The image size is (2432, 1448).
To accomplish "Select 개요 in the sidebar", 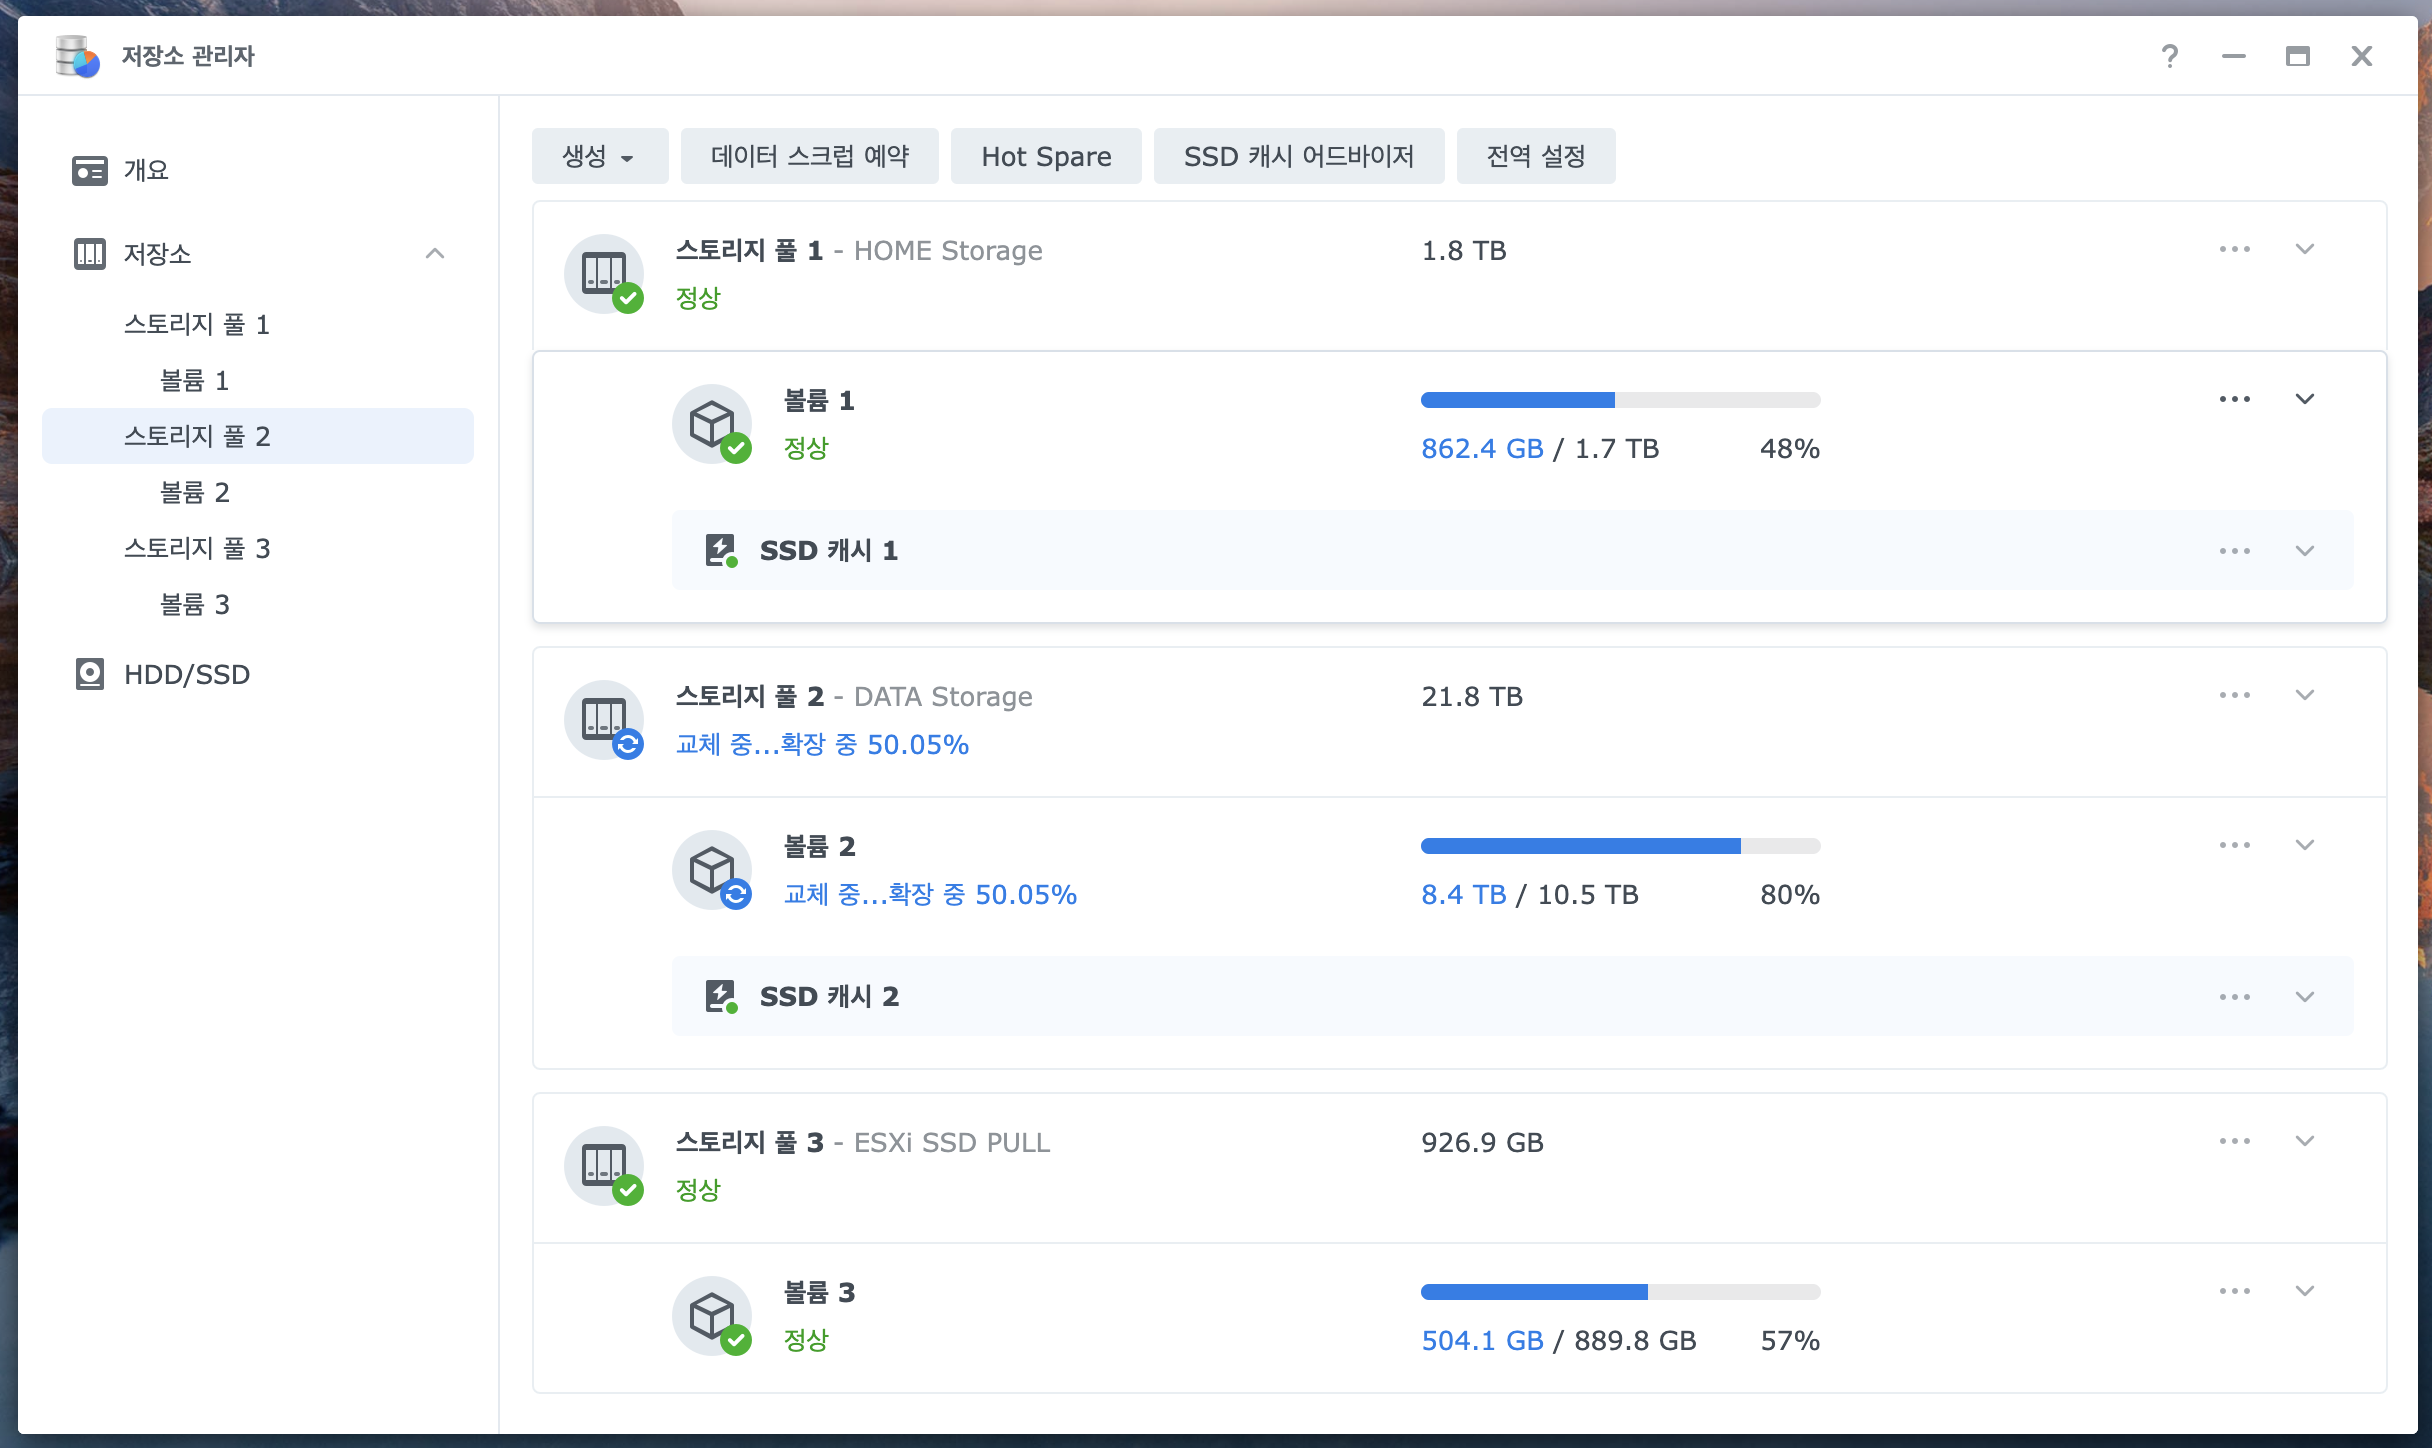I will (146, 170).
